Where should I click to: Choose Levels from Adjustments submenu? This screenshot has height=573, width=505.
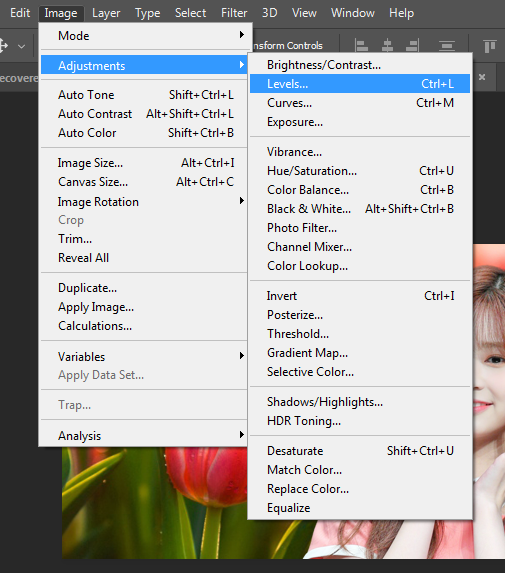(360, 84)
